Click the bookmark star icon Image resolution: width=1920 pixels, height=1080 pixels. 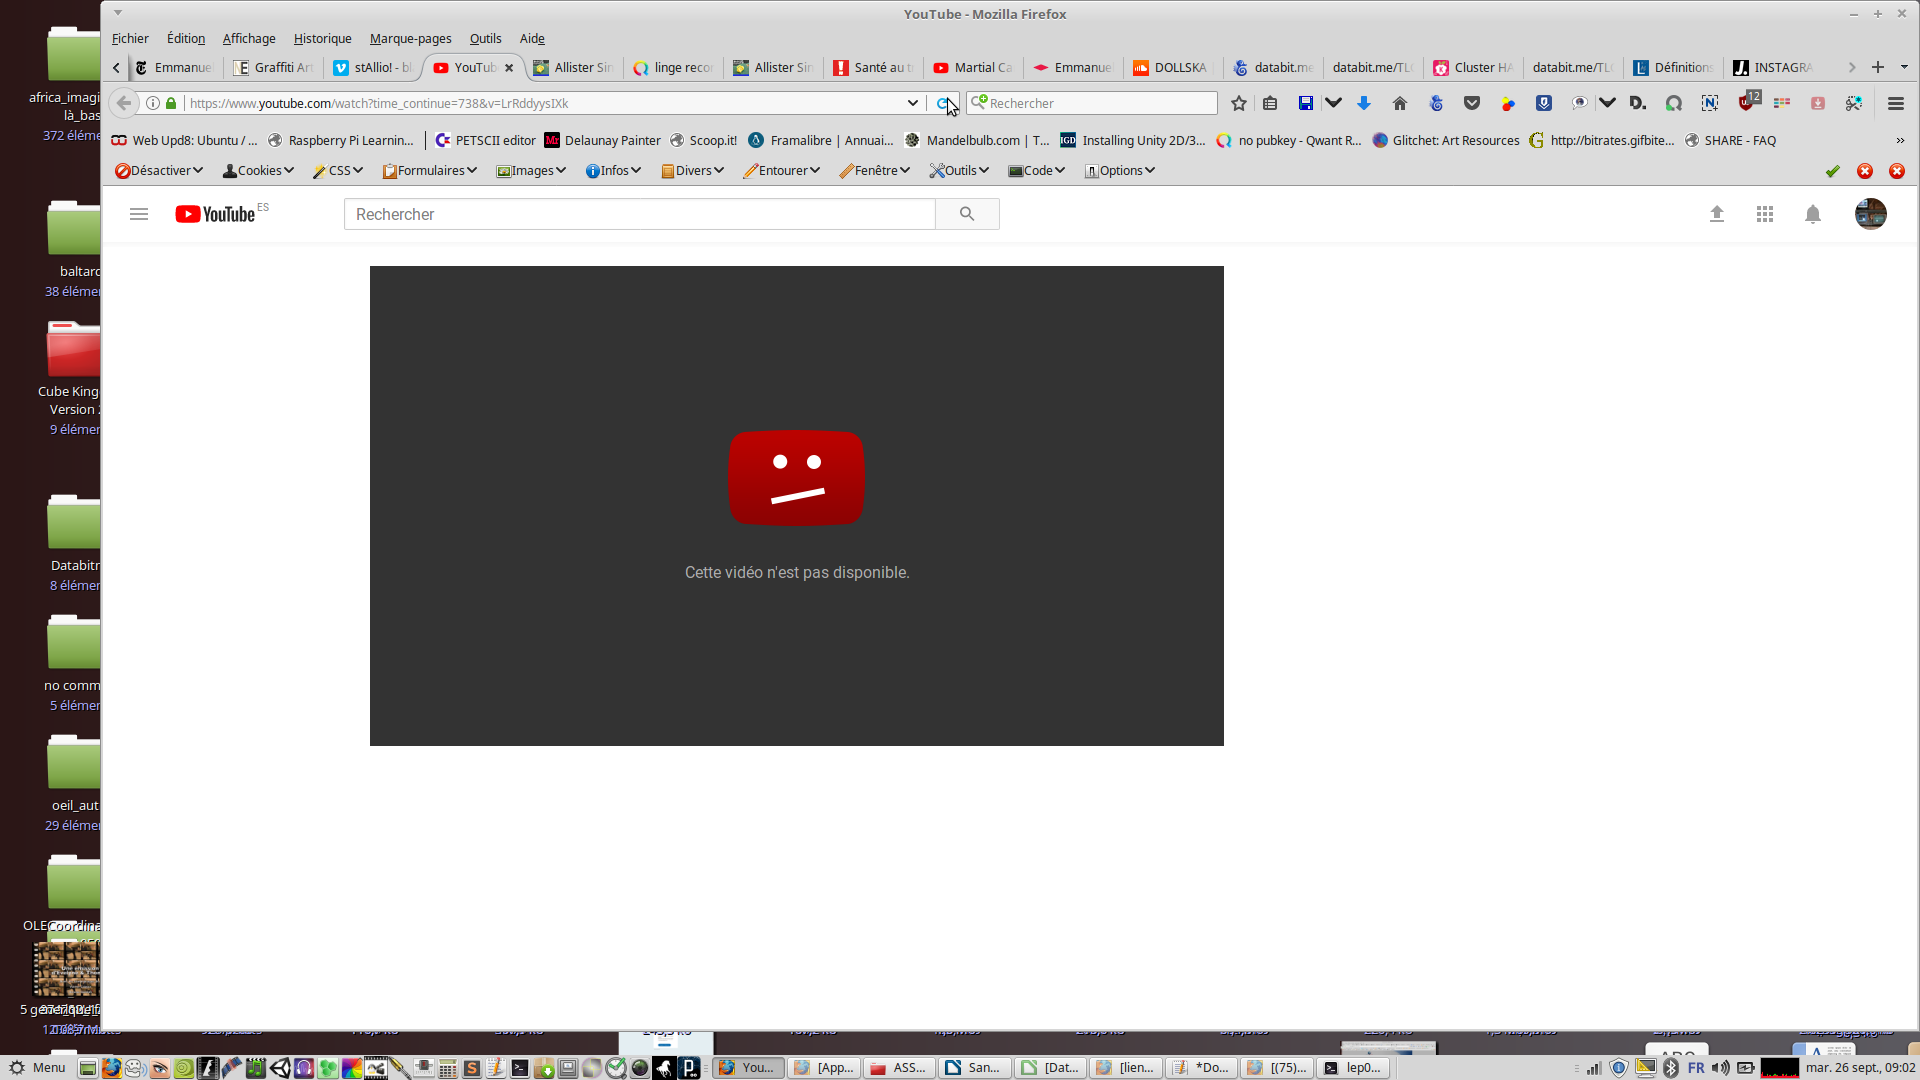(x=1239, y=103)
